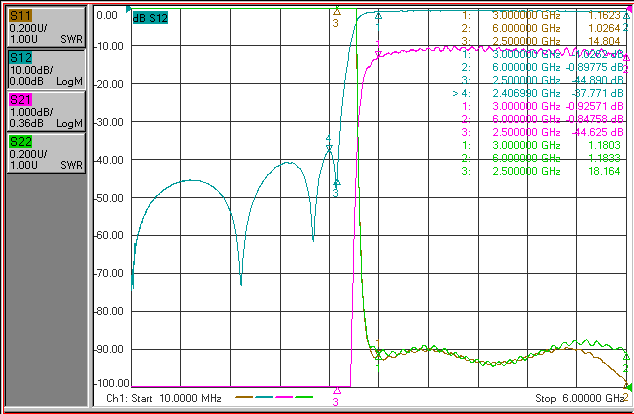The image size is (634, 414).
Task: Select the S21 LogM trace panel
Action: click(46, 111)
